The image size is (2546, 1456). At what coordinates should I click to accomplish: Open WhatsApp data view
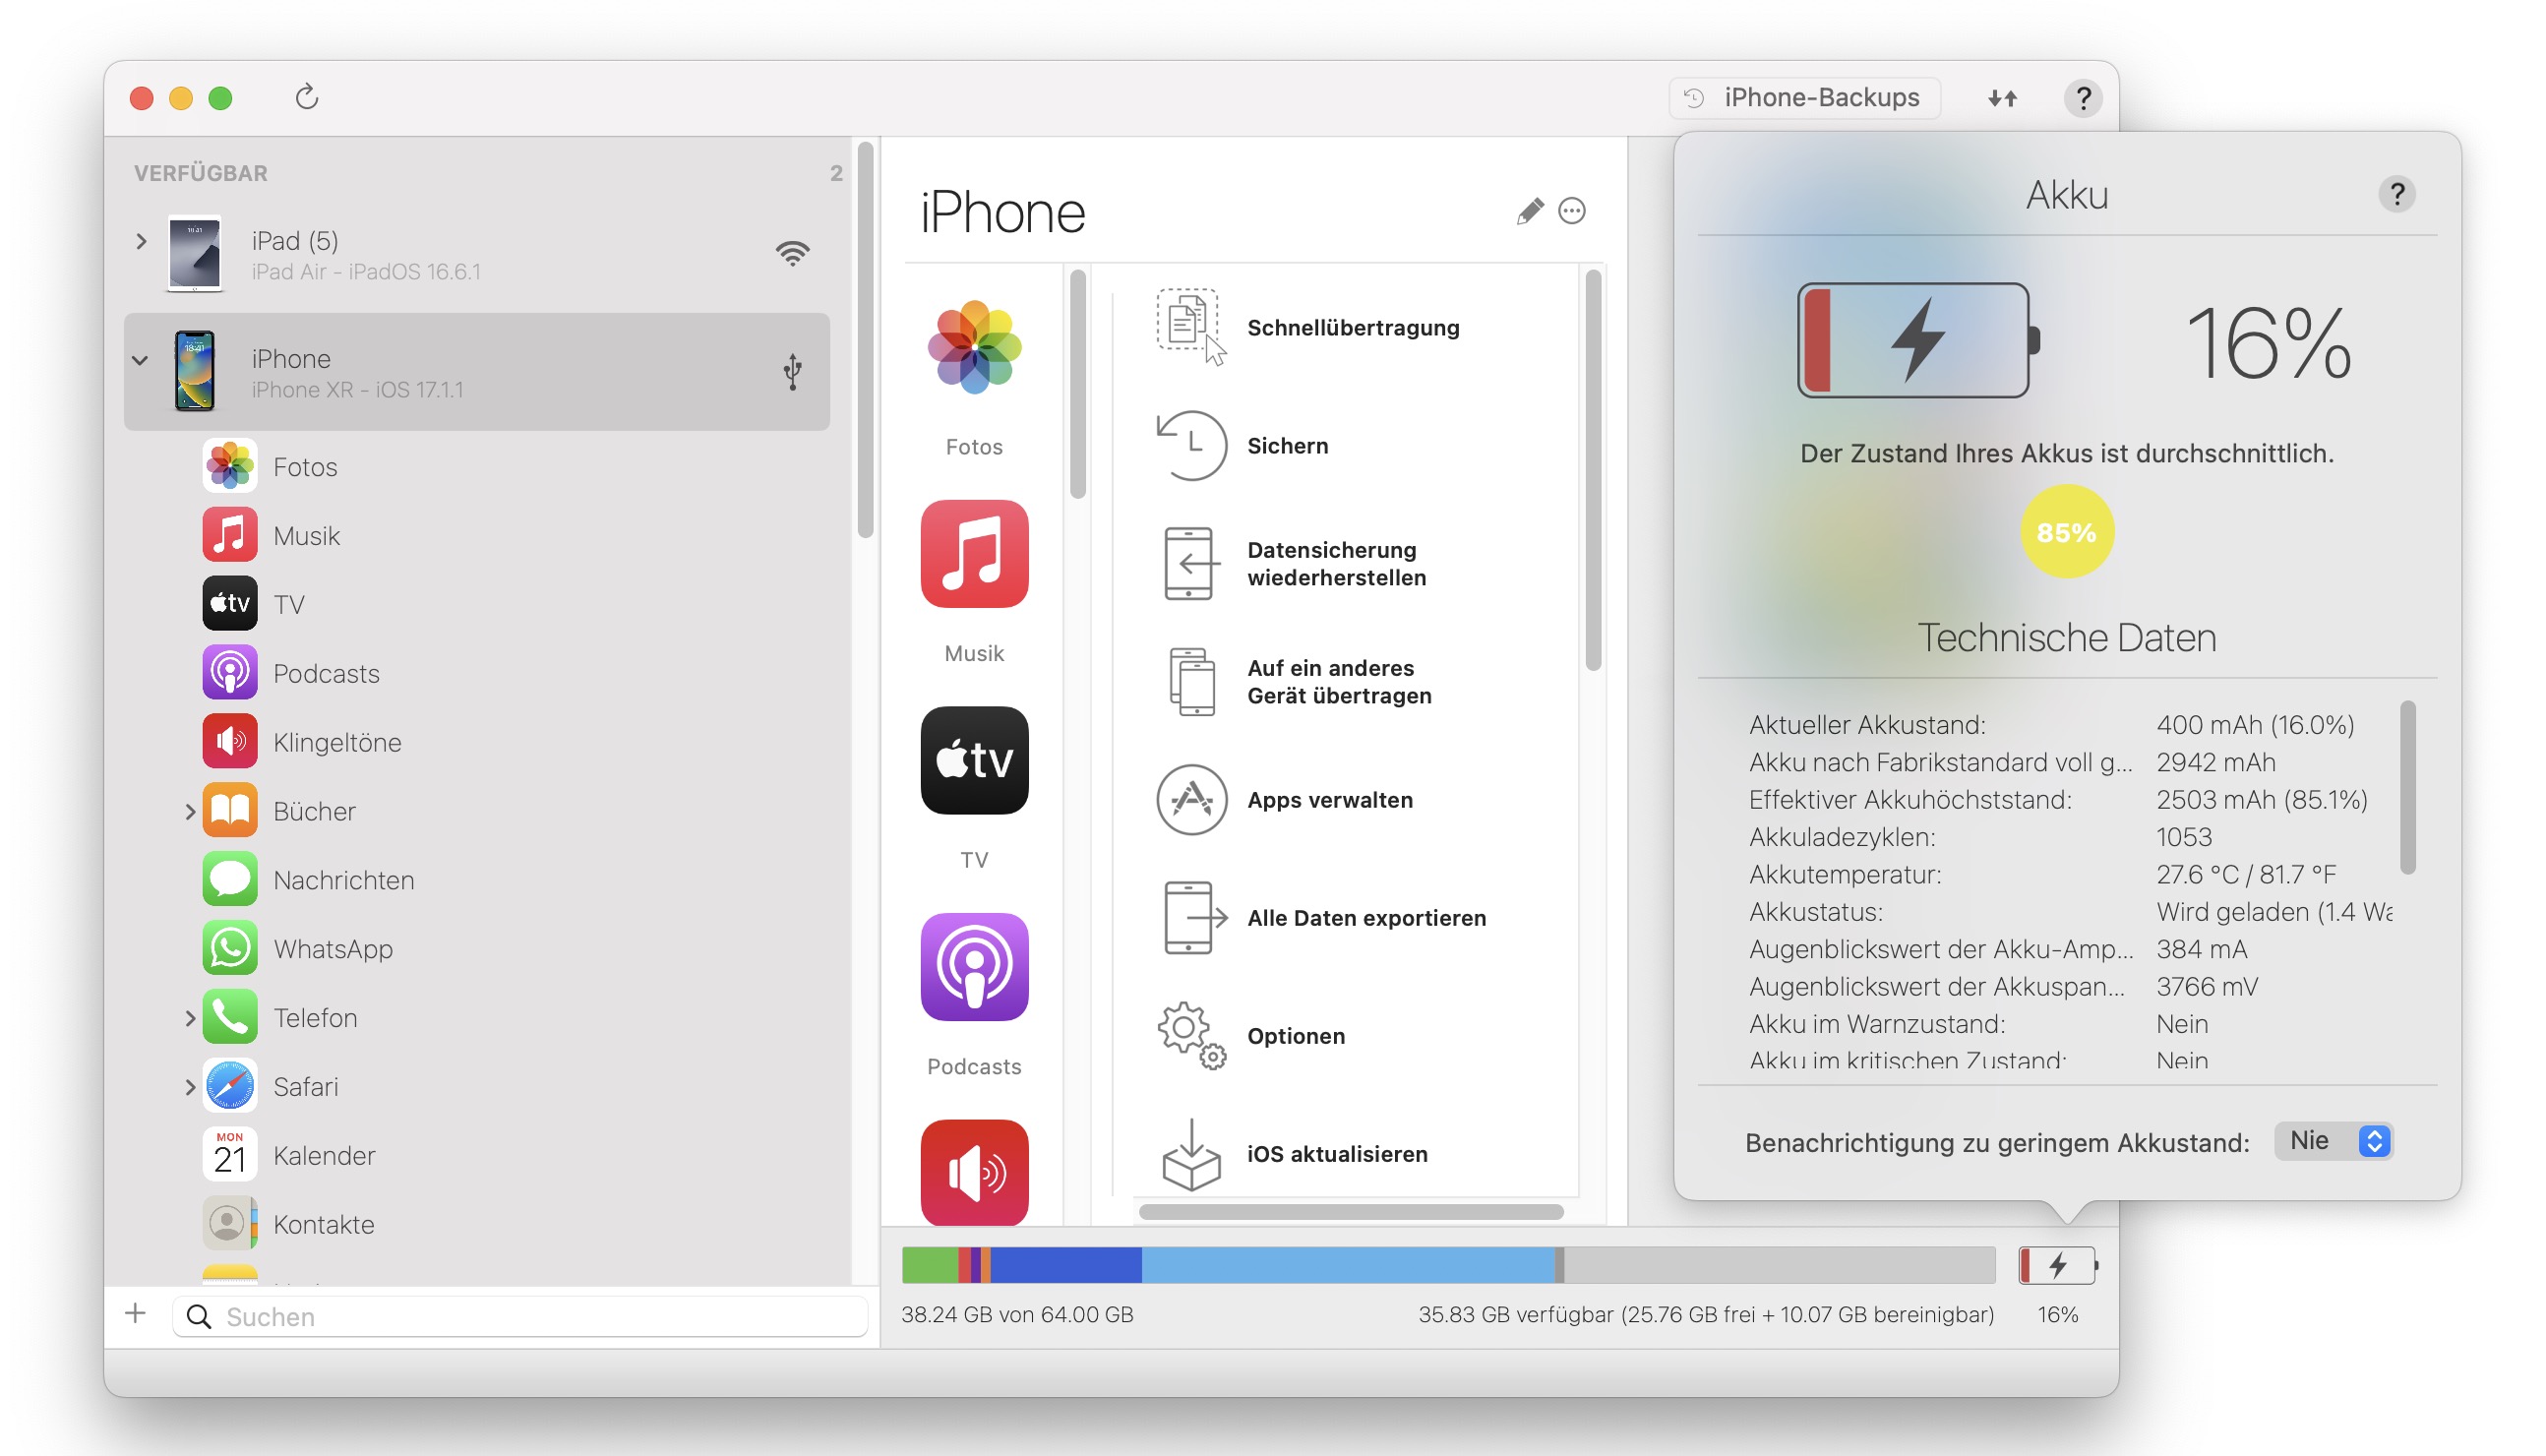point(333,949)
